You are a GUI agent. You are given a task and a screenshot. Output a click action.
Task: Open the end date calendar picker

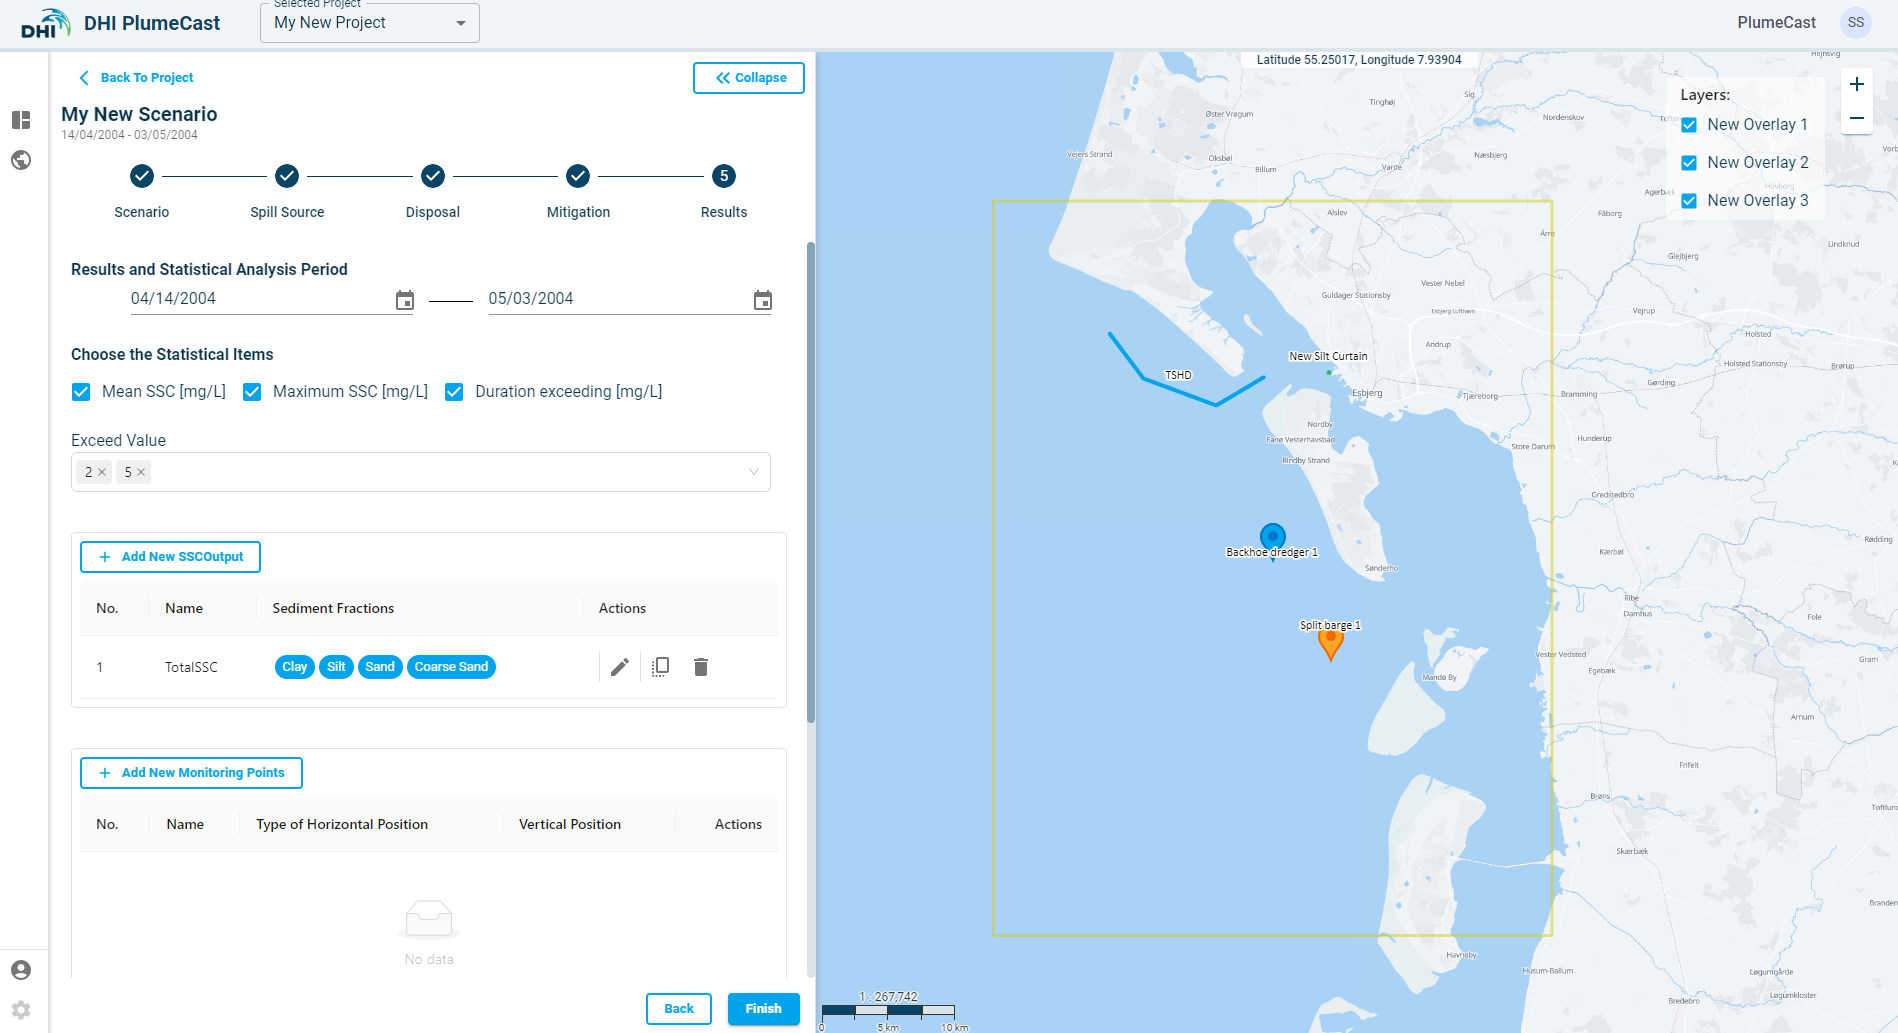[x=762, y=300]
